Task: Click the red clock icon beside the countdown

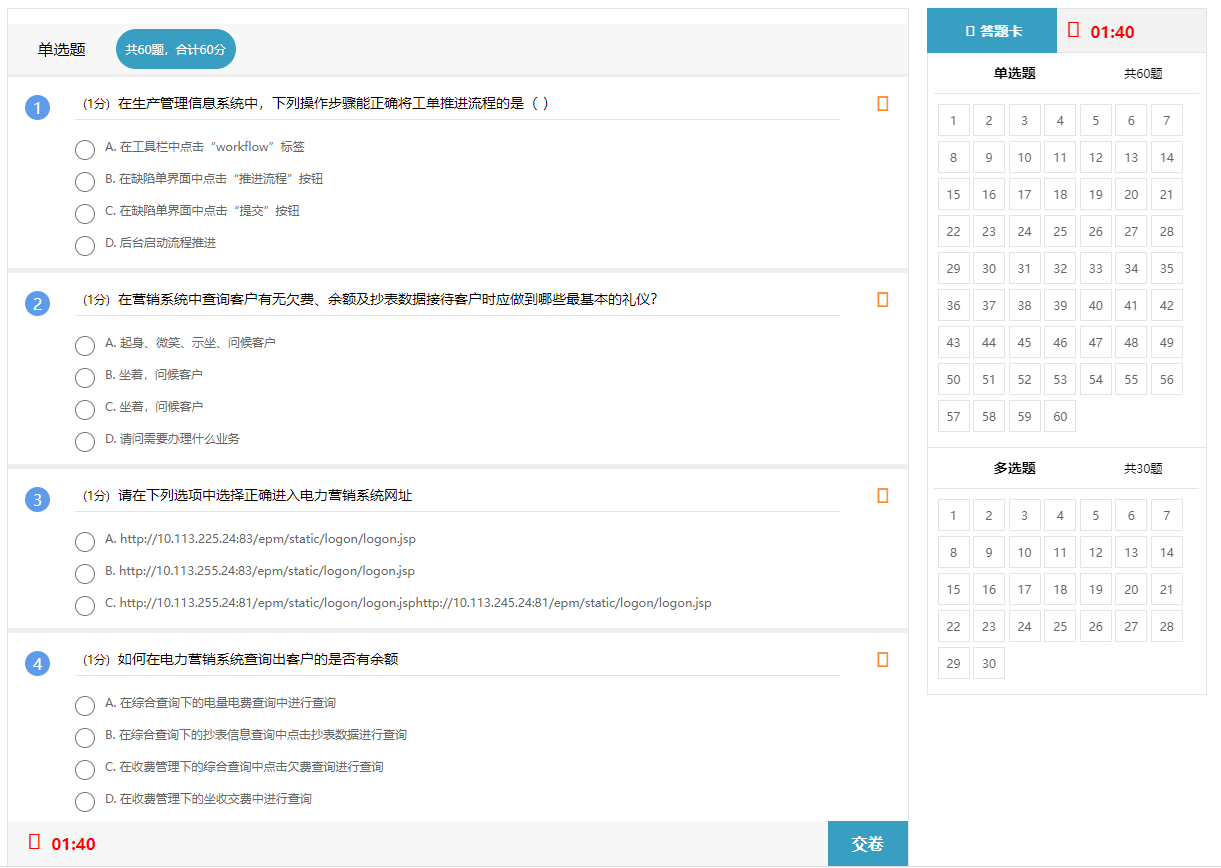Action: point(1074,30)
